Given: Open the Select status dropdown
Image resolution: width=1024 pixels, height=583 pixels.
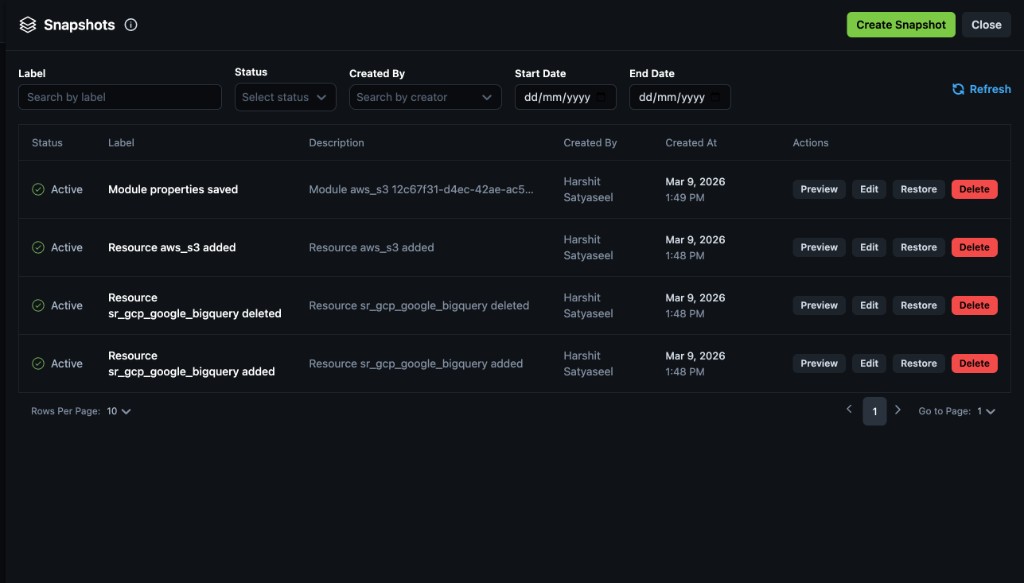Looking at the screenshot, I should [286, 97].
